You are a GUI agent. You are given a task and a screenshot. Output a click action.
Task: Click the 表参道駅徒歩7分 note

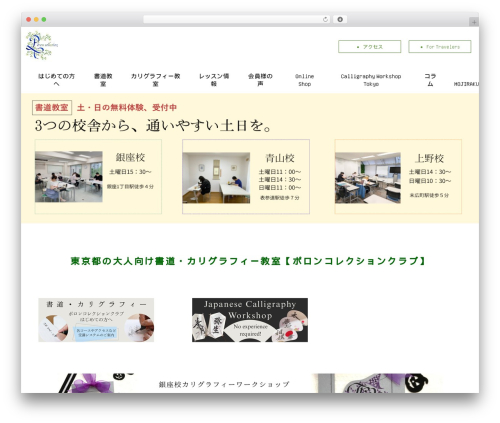[x=280, y=198]
